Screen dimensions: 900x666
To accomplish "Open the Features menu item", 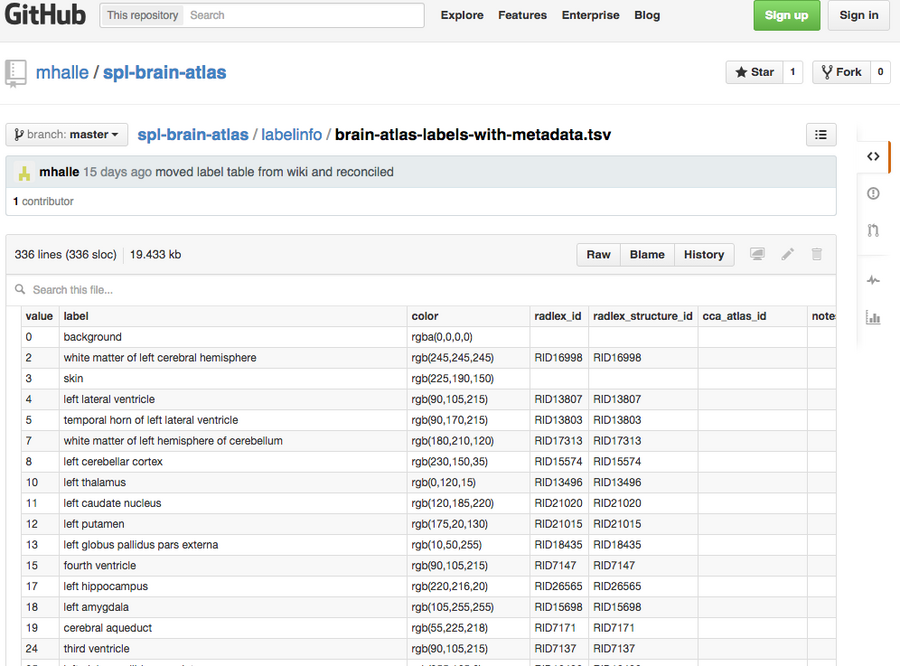I will pos(522,15).
